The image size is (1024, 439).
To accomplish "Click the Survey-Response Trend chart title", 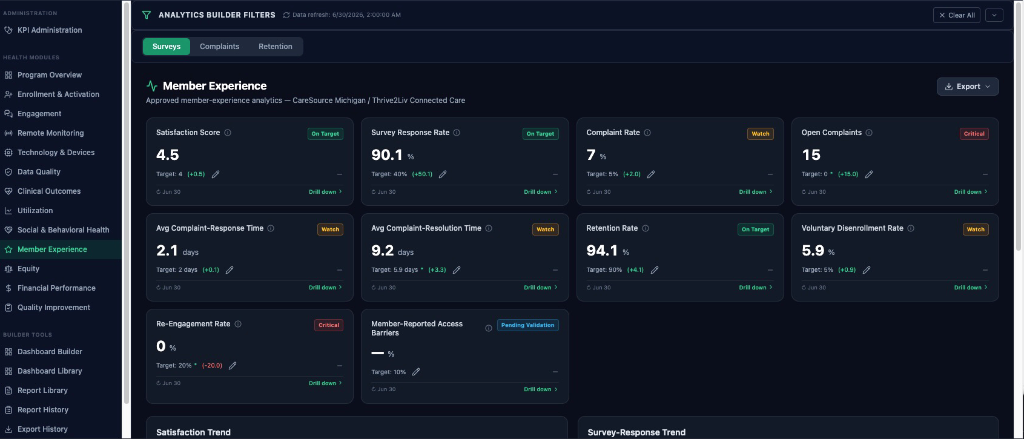I will point(636,432).
